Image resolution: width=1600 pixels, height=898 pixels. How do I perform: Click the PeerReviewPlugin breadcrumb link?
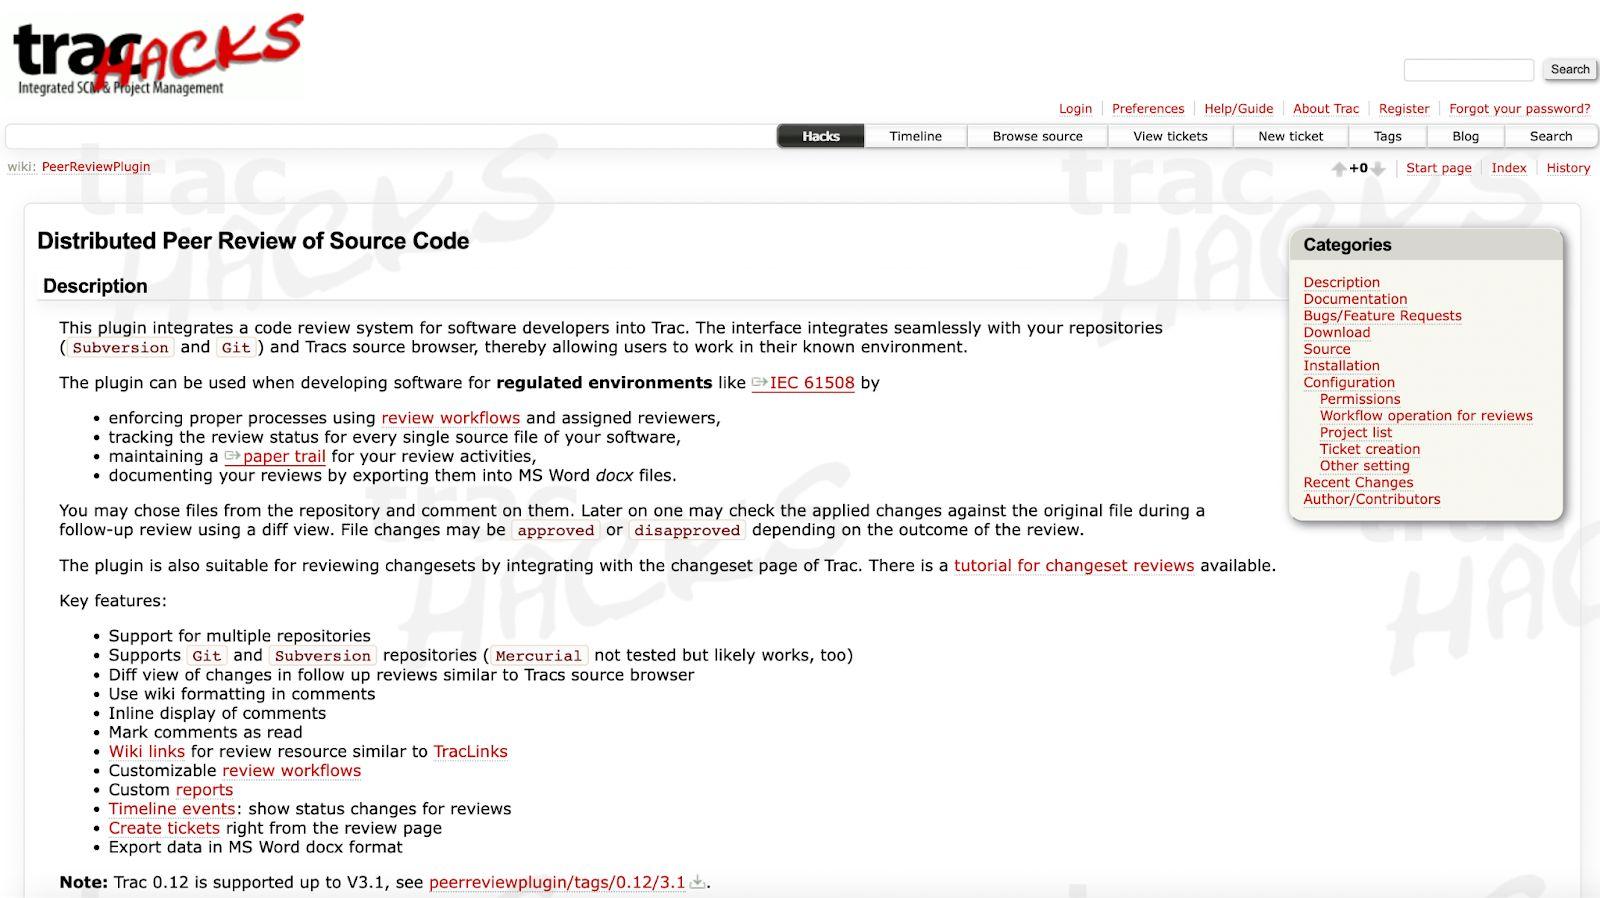(x=96, y=167)
